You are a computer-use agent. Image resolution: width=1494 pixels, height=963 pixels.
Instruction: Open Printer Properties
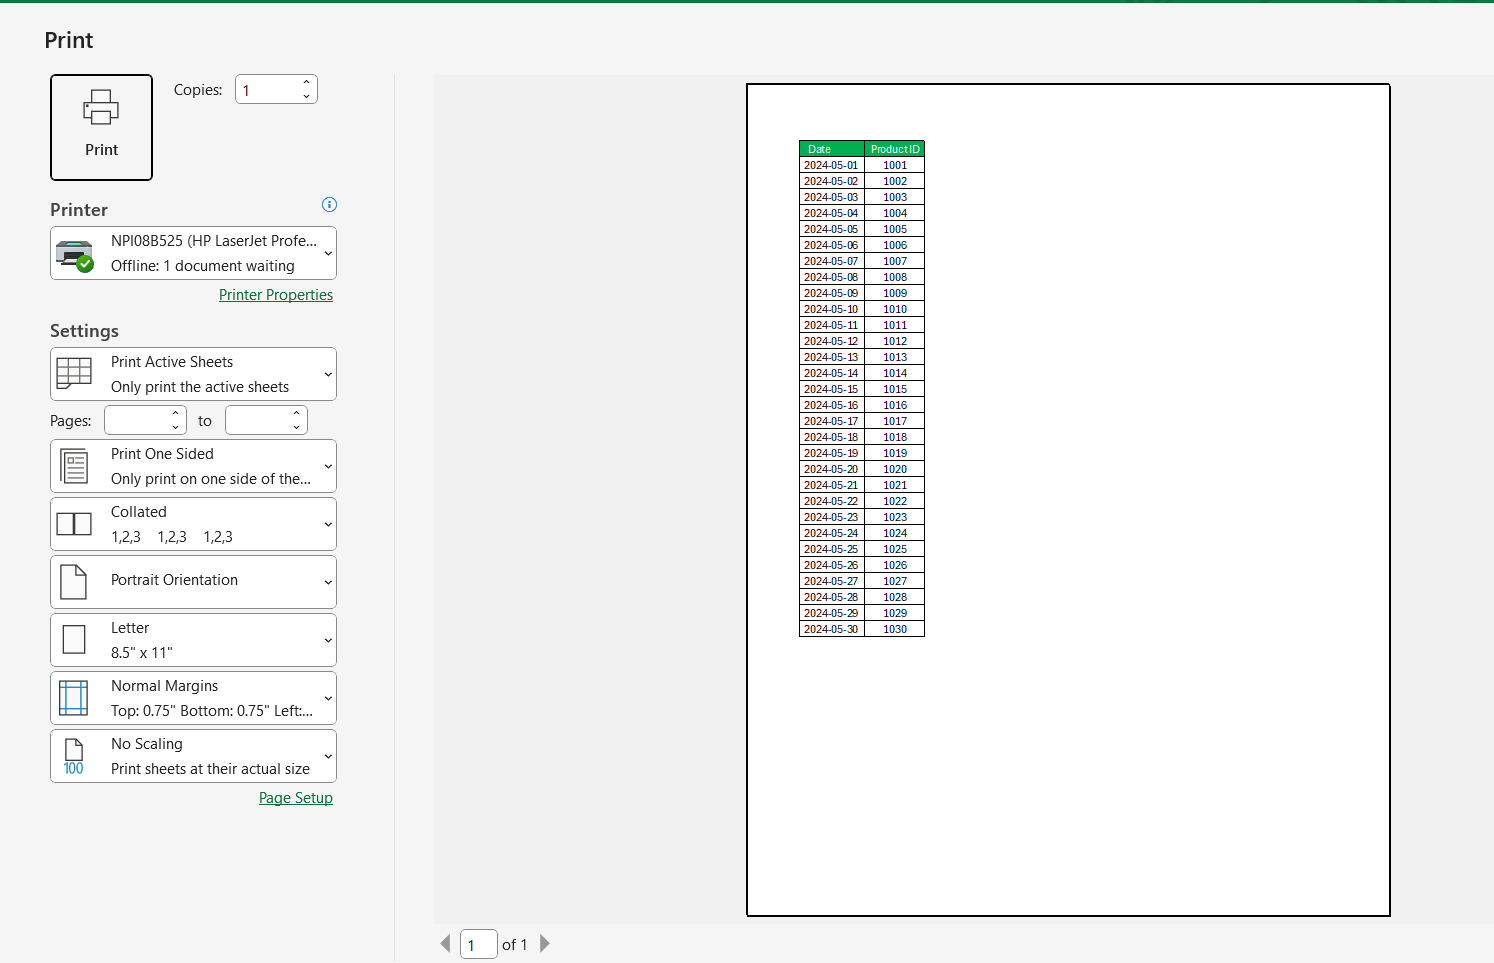pos(276,294)
